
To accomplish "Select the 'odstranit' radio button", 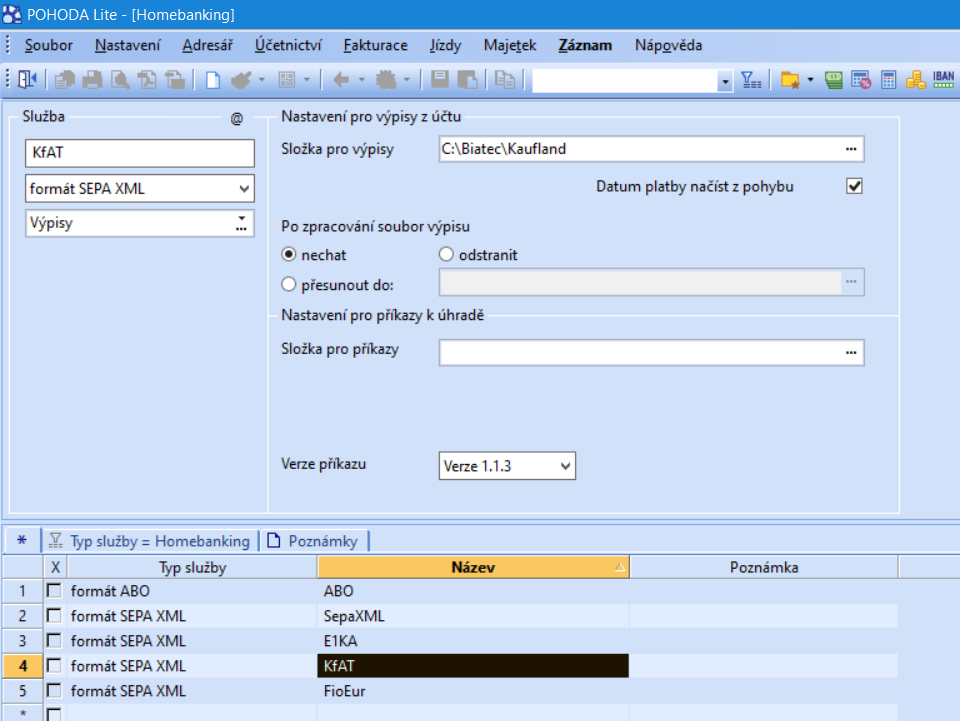I will (447, 255).
